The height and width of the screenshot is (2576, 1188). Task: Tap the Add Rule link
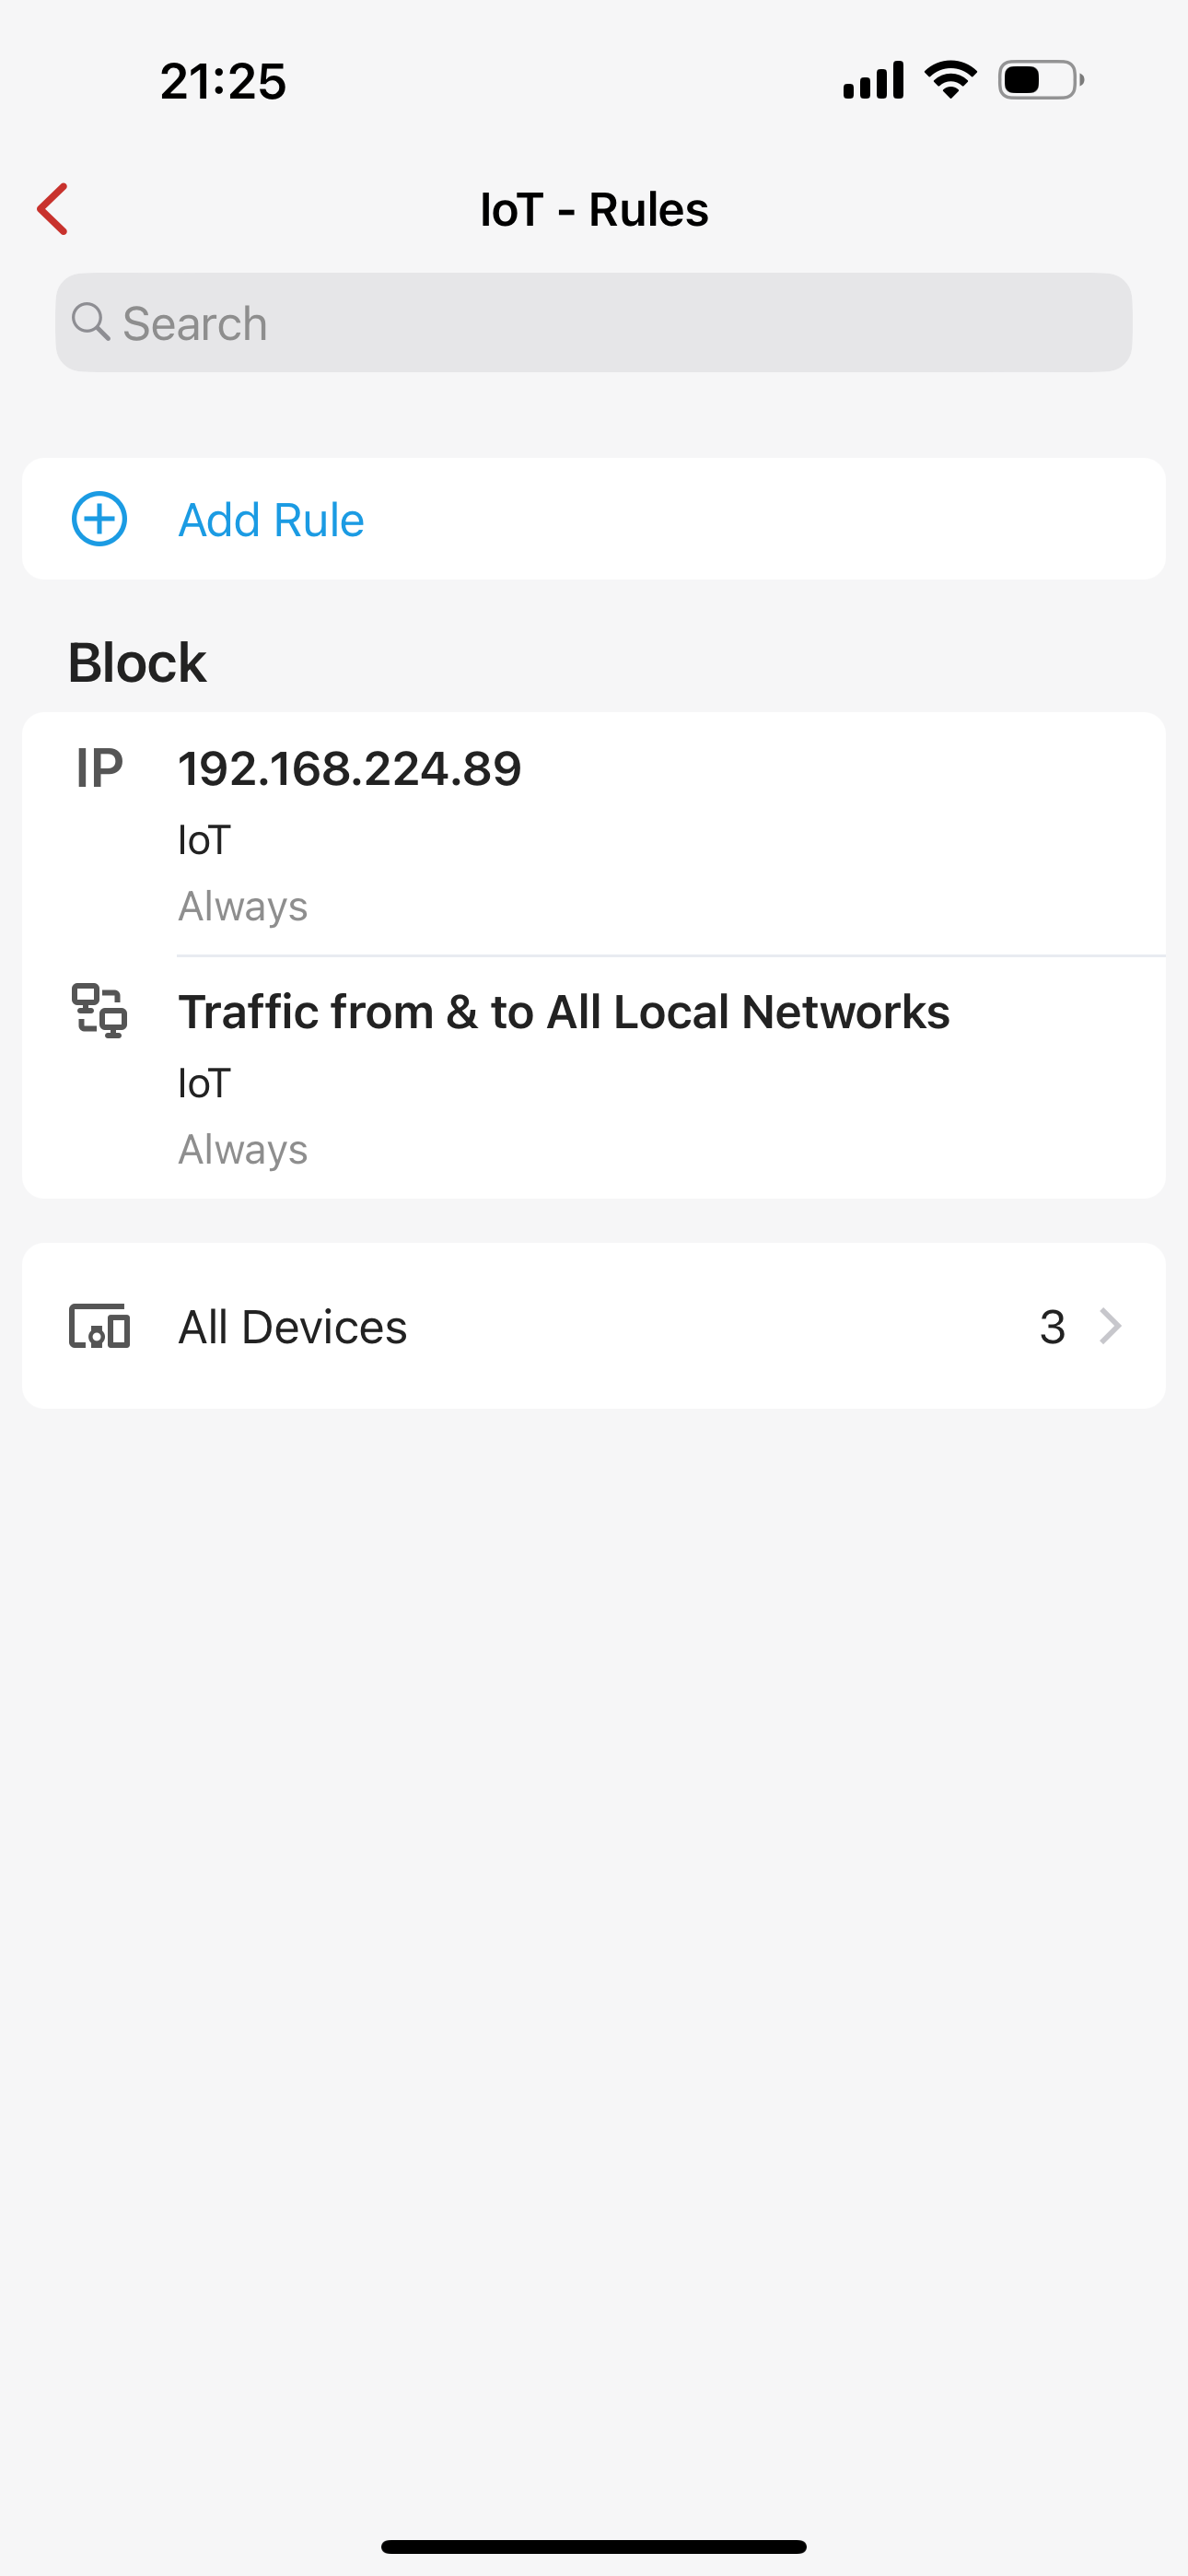click(x=271, y=520)
